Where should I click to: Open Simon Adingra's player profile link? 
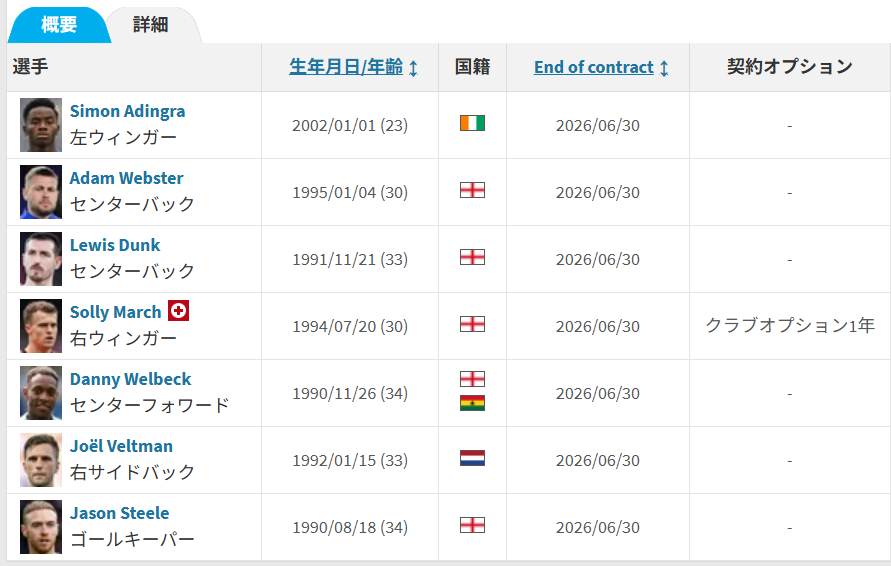tap(127, 111)
